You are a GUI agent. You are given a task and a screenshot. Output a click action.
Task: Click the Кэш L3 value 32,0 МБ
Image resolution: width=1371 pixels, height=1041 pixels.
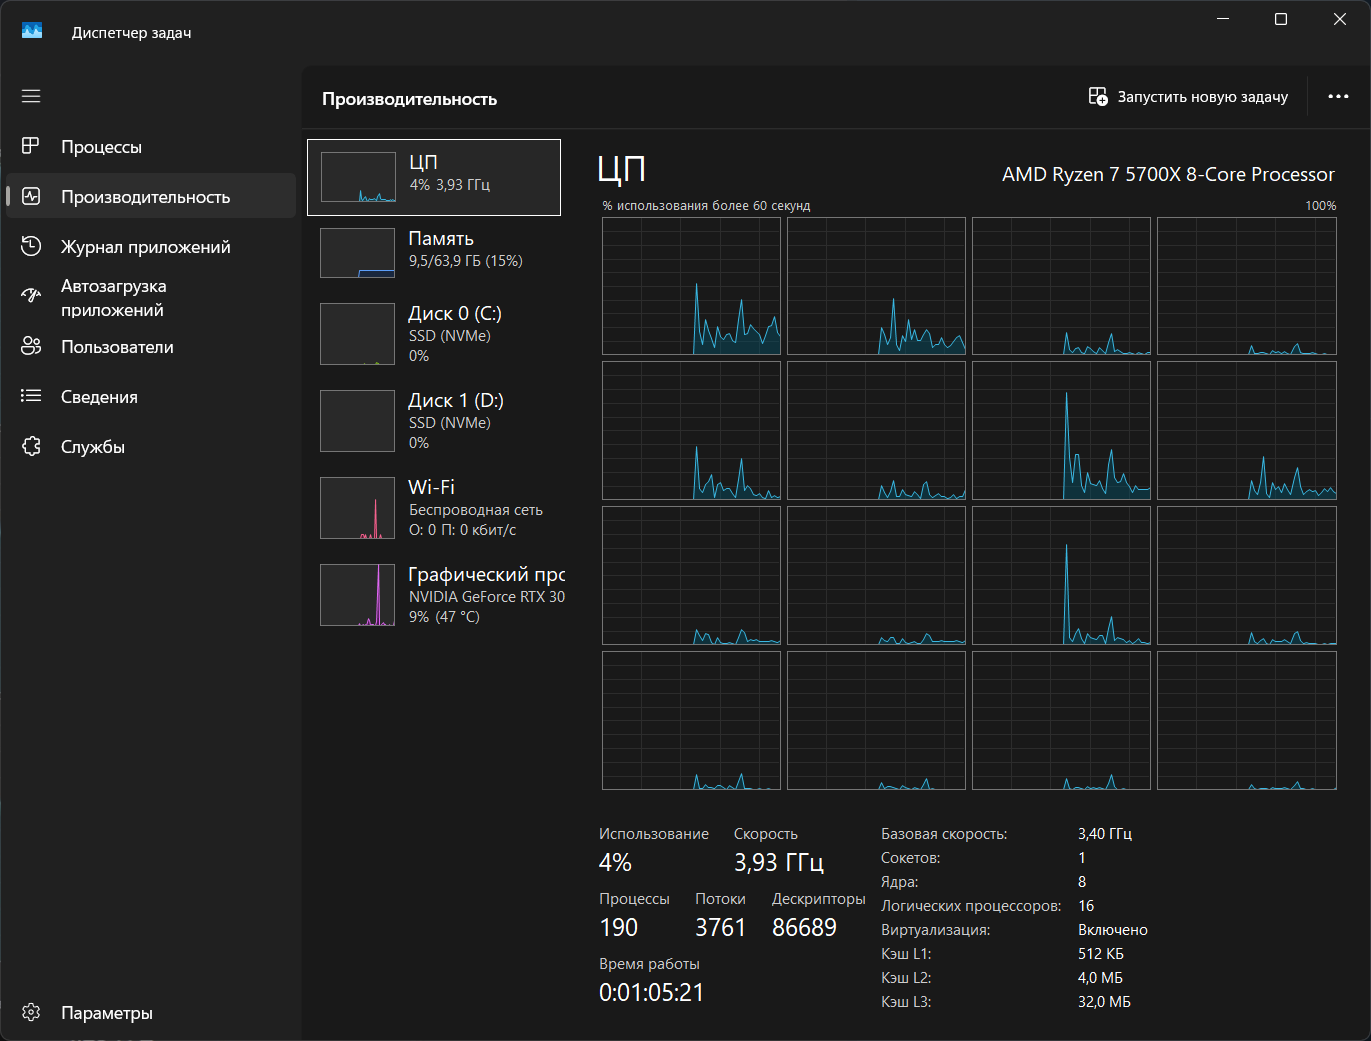tap(1104, 1002)
